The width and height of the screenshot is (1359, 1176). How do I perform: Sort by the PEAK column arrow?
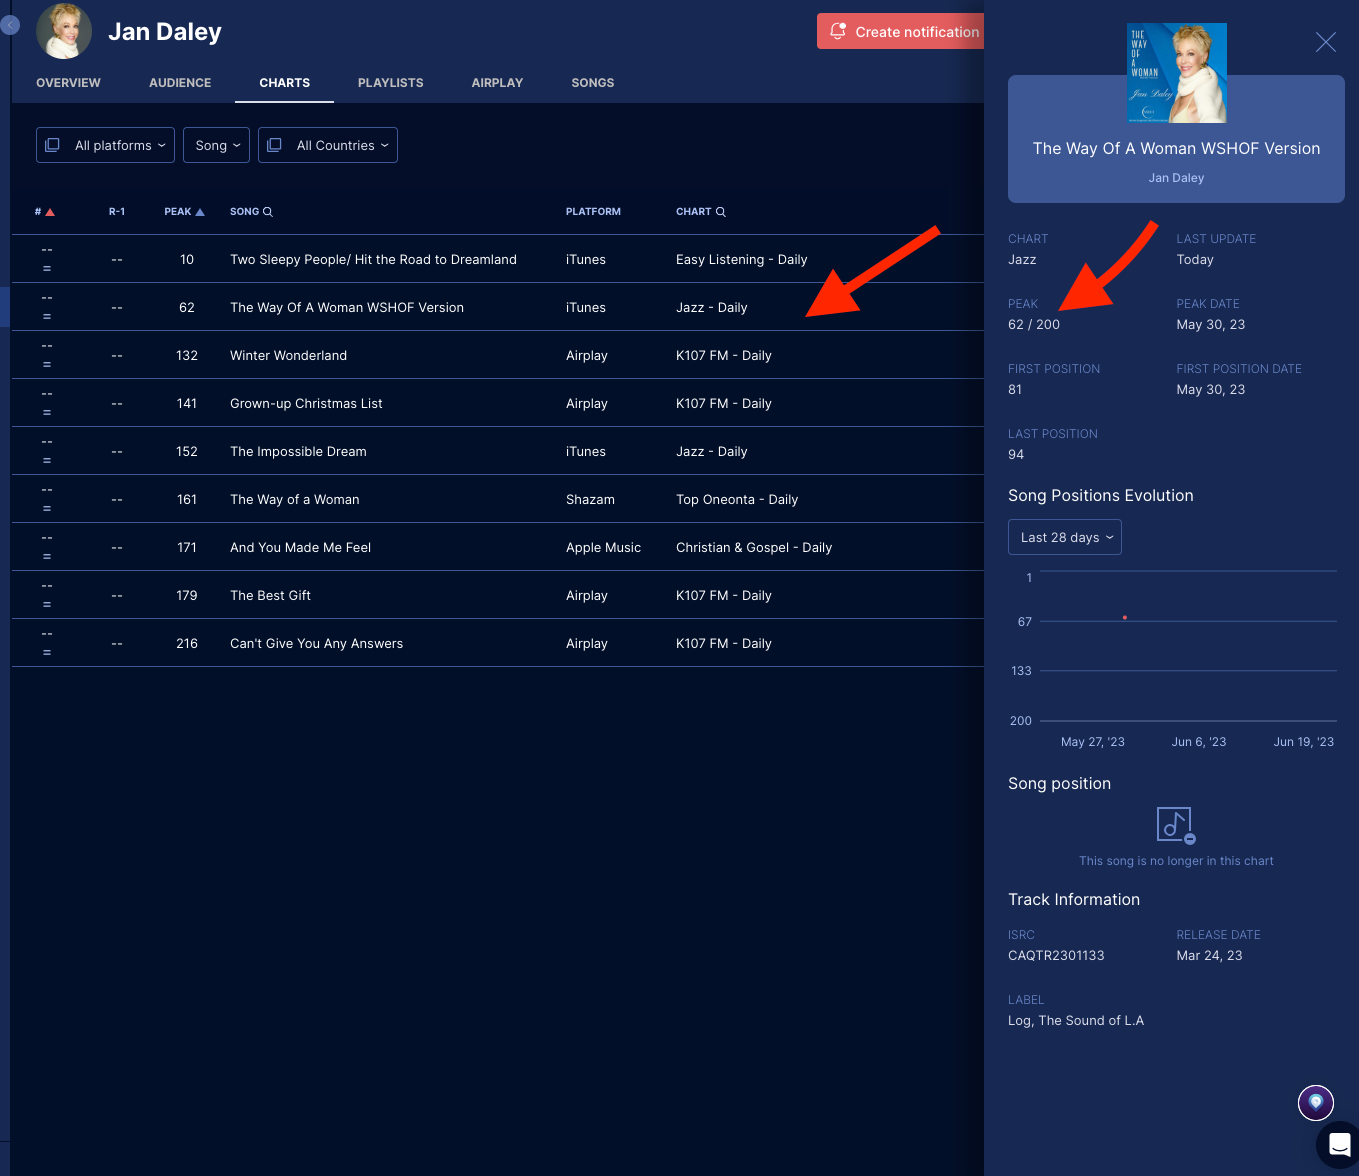(200, 212)
